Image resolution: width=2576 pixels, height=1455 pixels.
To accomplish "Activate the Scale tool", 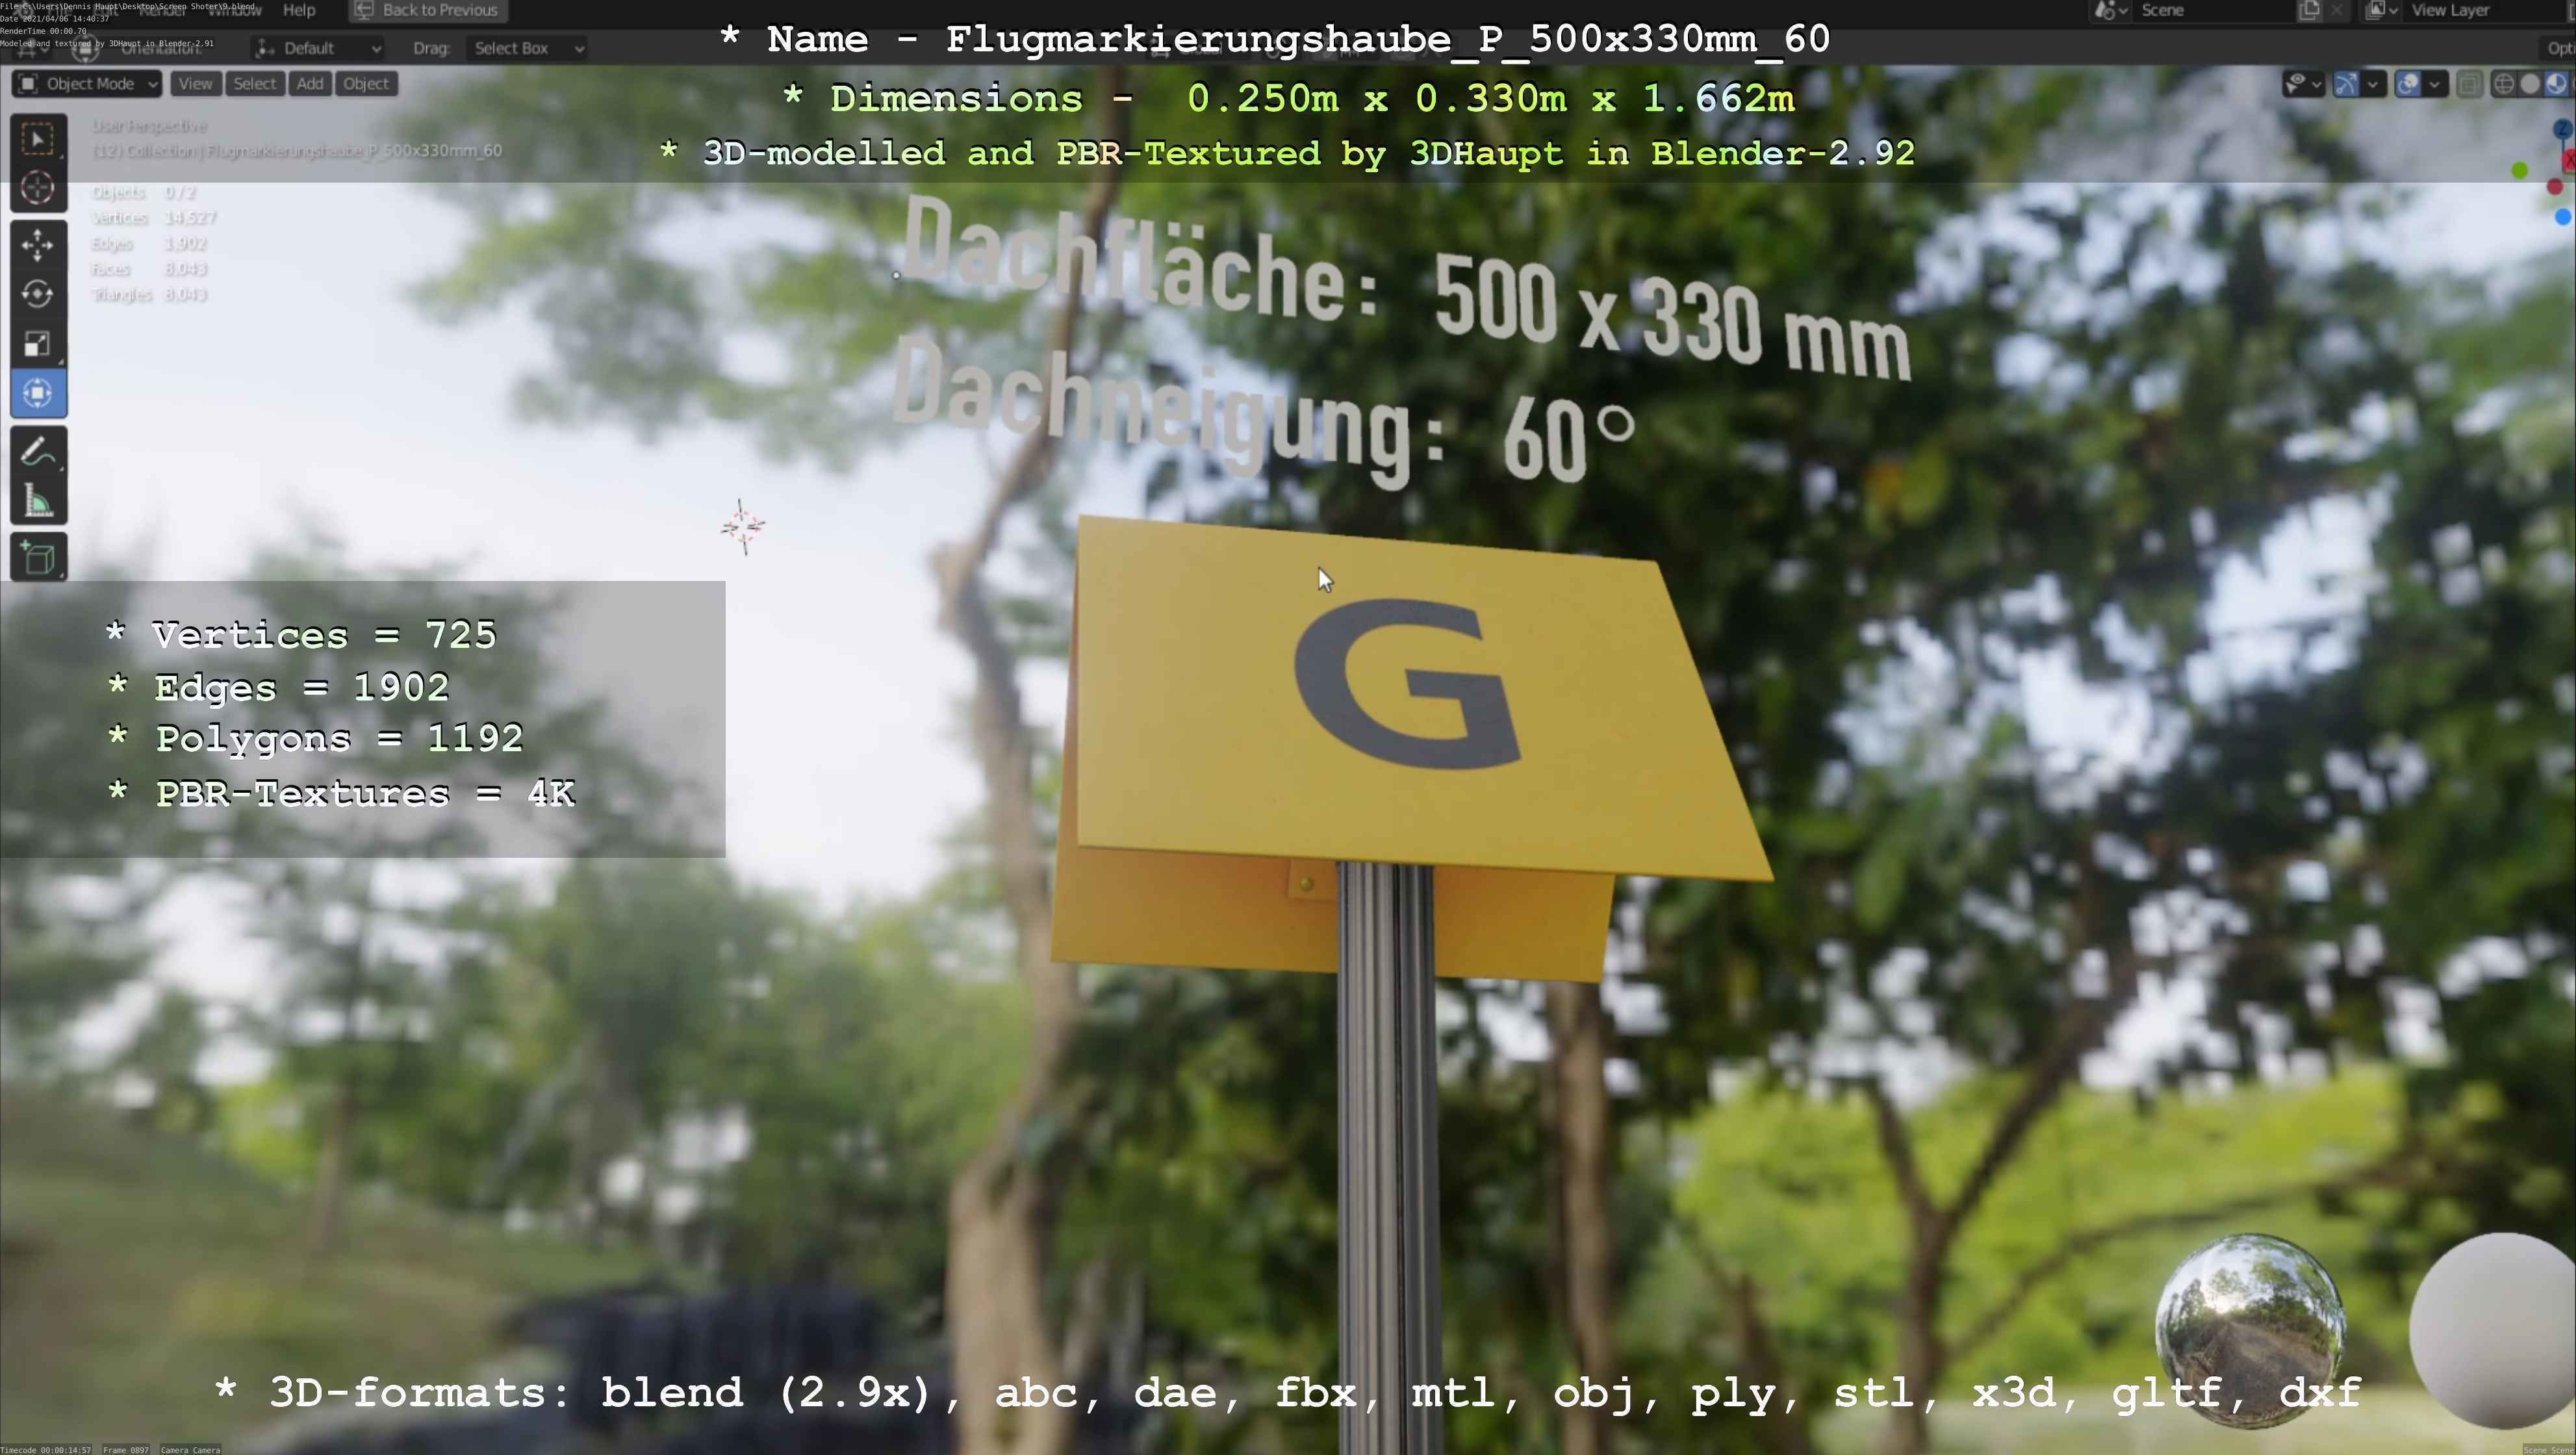I will (38, 344).
